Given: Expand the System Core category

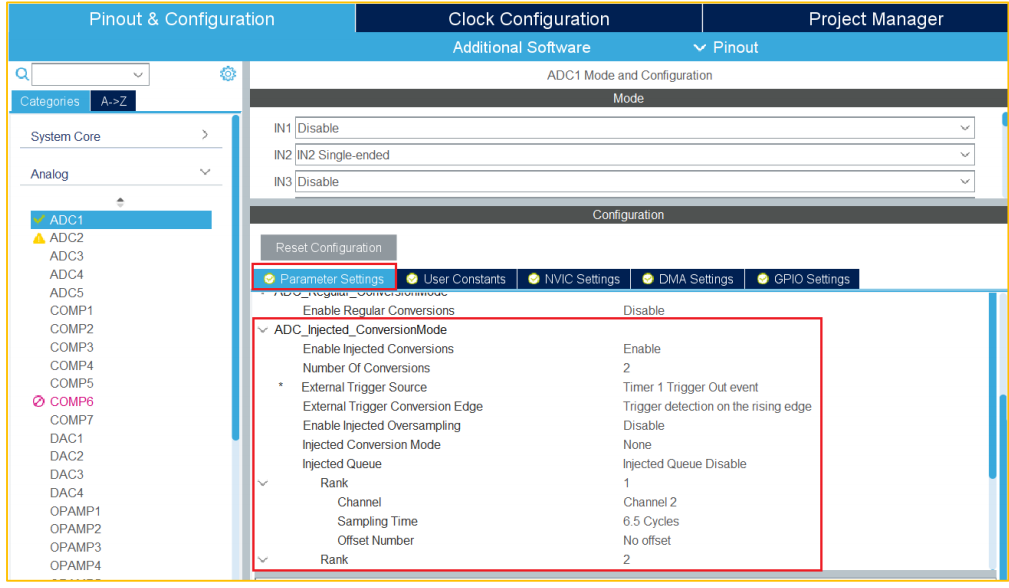Looking at the screenshot, I should coord(205,134).
